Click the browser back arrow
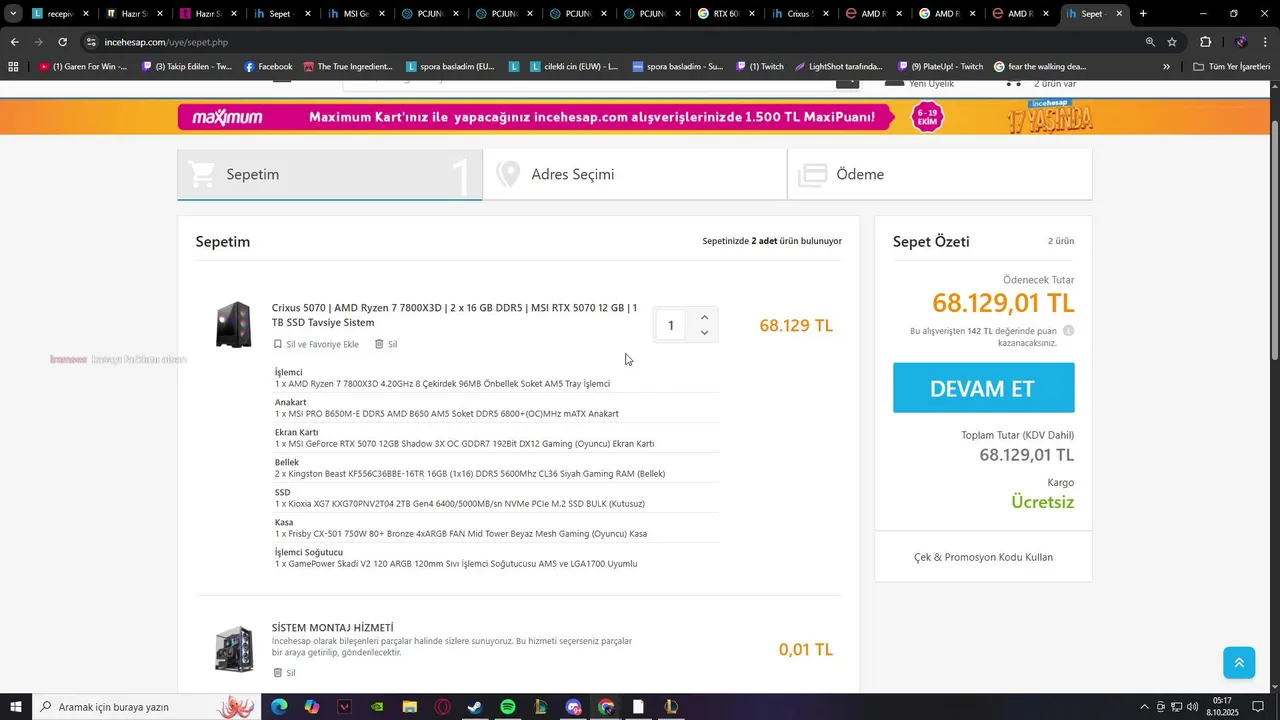 (14, 42)
